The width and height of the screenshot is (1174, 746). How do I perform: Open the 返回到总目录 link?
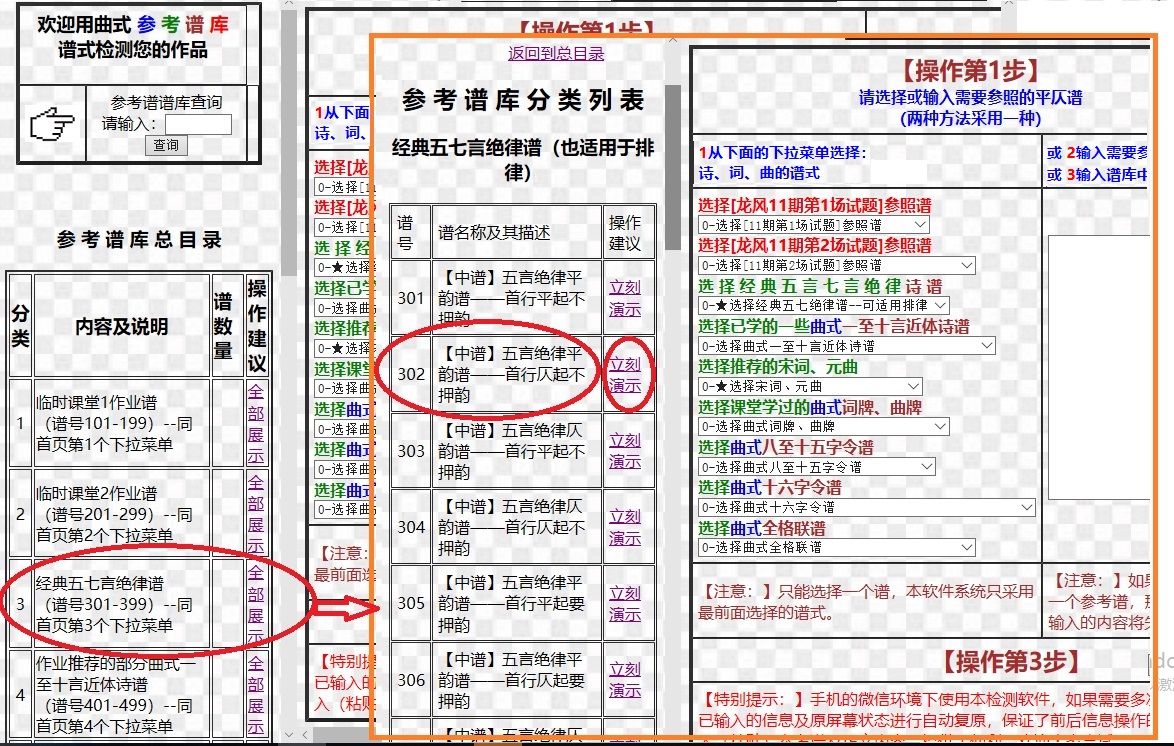[556, 53]
